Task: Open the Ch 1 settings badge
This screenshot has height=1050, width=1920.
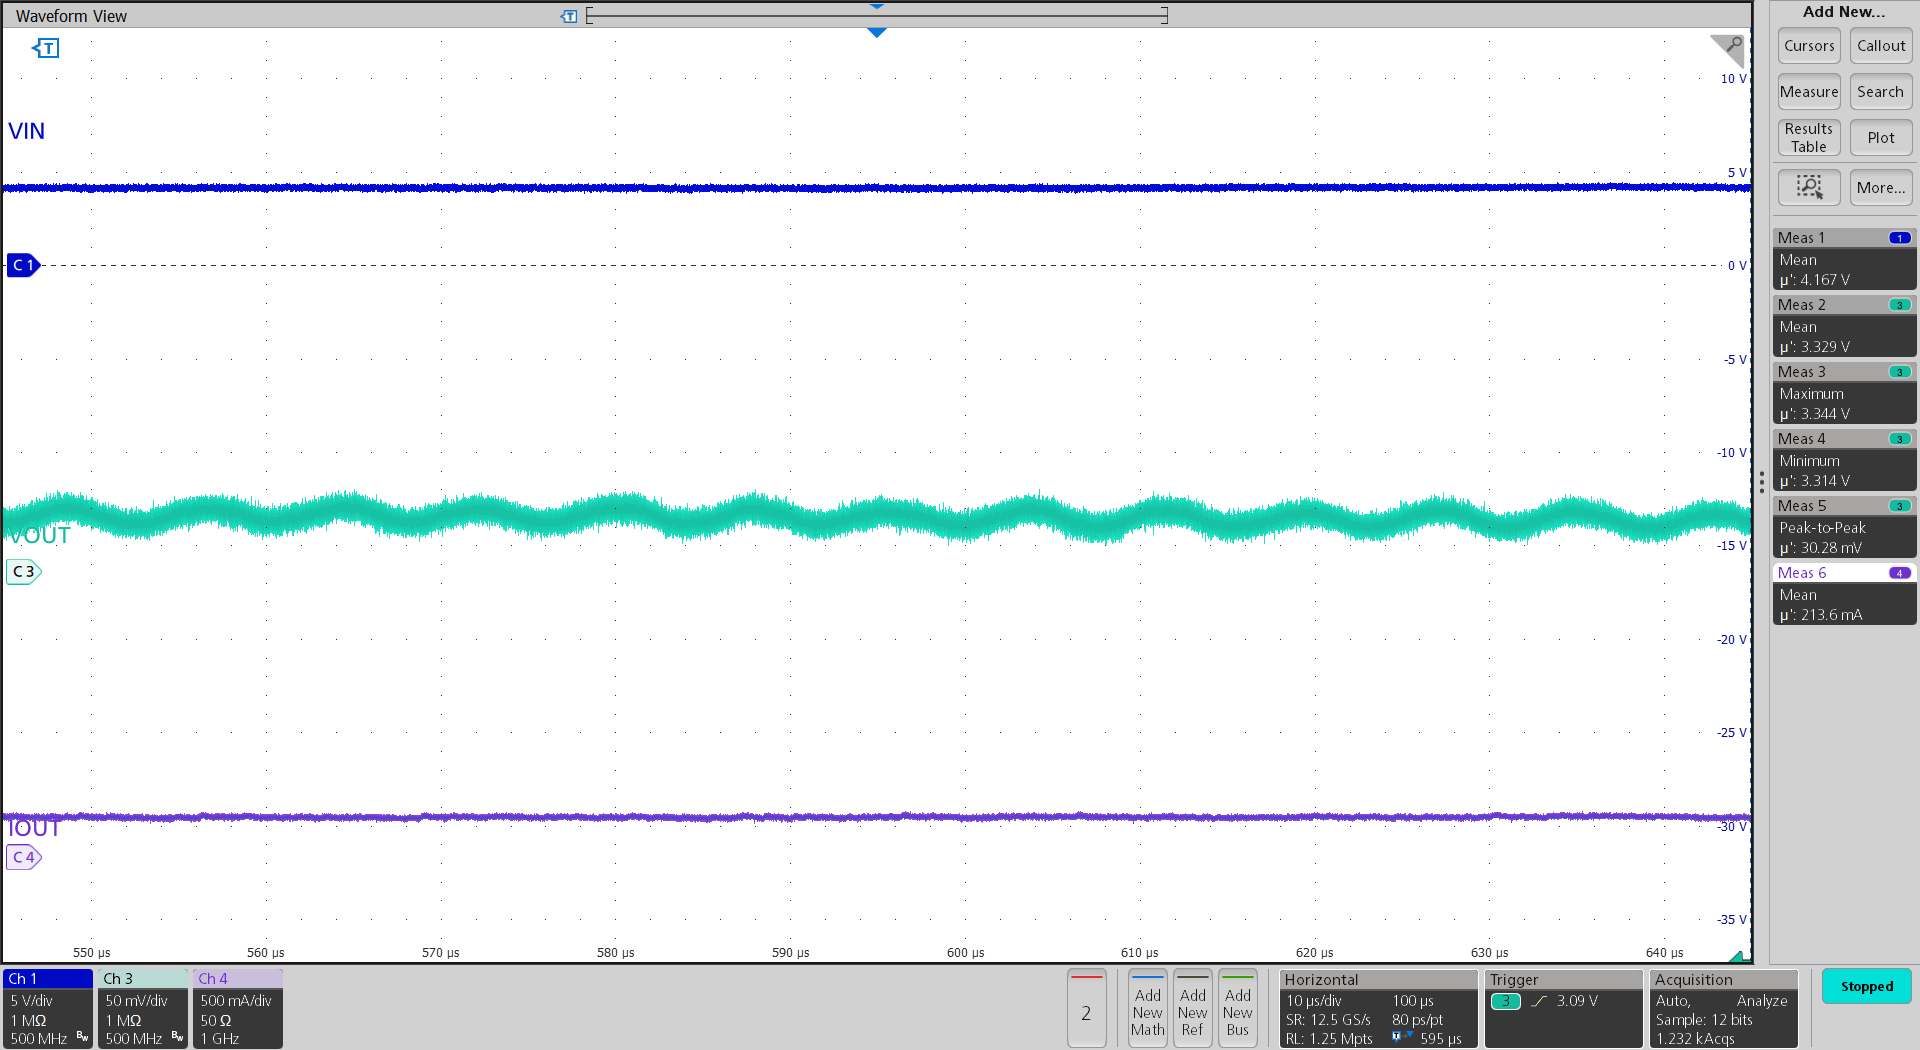Action: coord(48,1008)
